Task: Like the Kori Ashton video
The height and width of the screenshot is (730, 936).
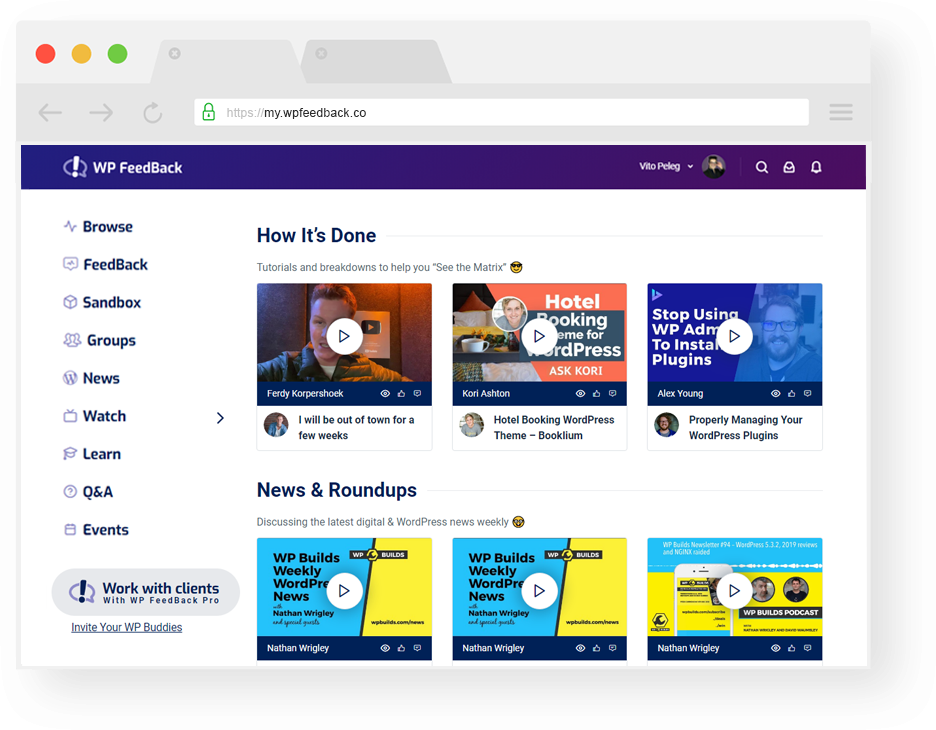Action: pyautogui.click(x=596, y=393)
